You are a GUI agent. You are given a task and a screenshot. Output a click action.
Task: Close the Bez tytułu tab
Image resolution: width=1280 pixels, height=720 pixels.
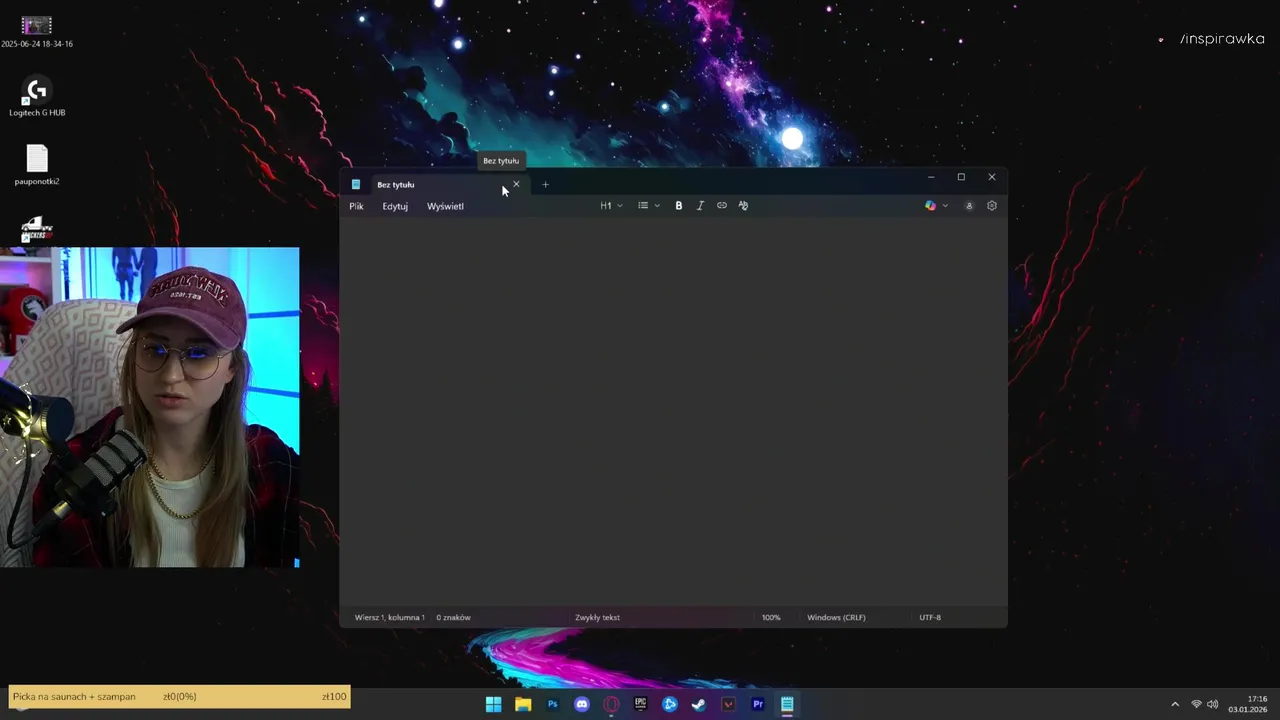(516, 185)
